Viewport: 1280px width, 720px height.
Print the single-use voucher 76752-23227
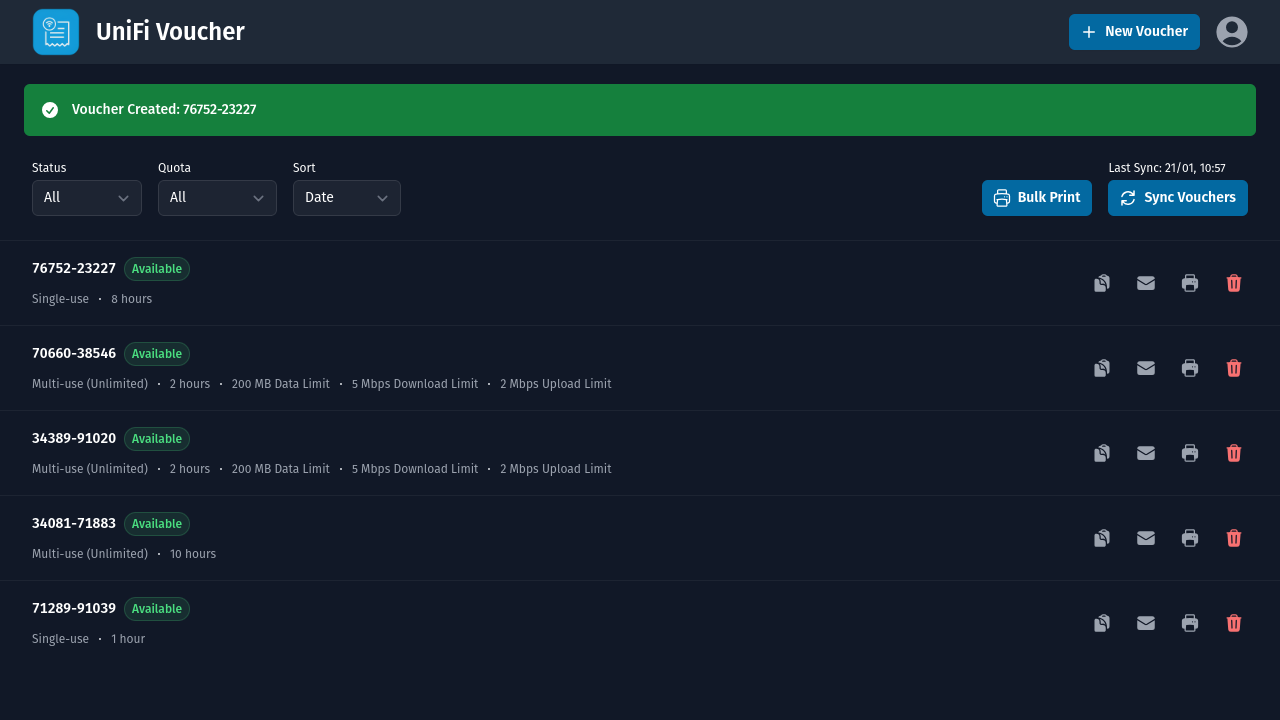(1189, 283)
